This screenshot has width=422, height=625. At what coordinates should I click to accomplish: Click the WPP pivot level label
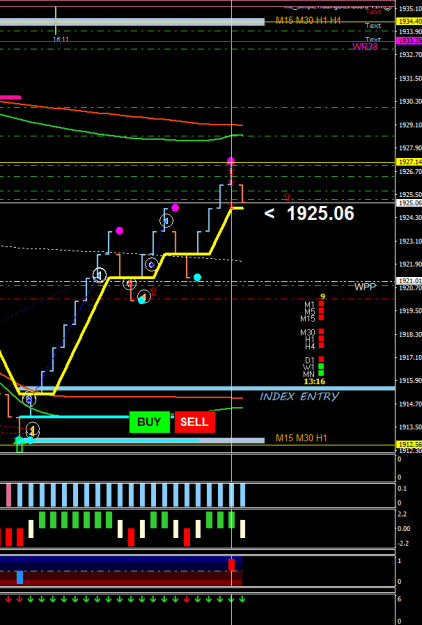[x=365, y=287]
